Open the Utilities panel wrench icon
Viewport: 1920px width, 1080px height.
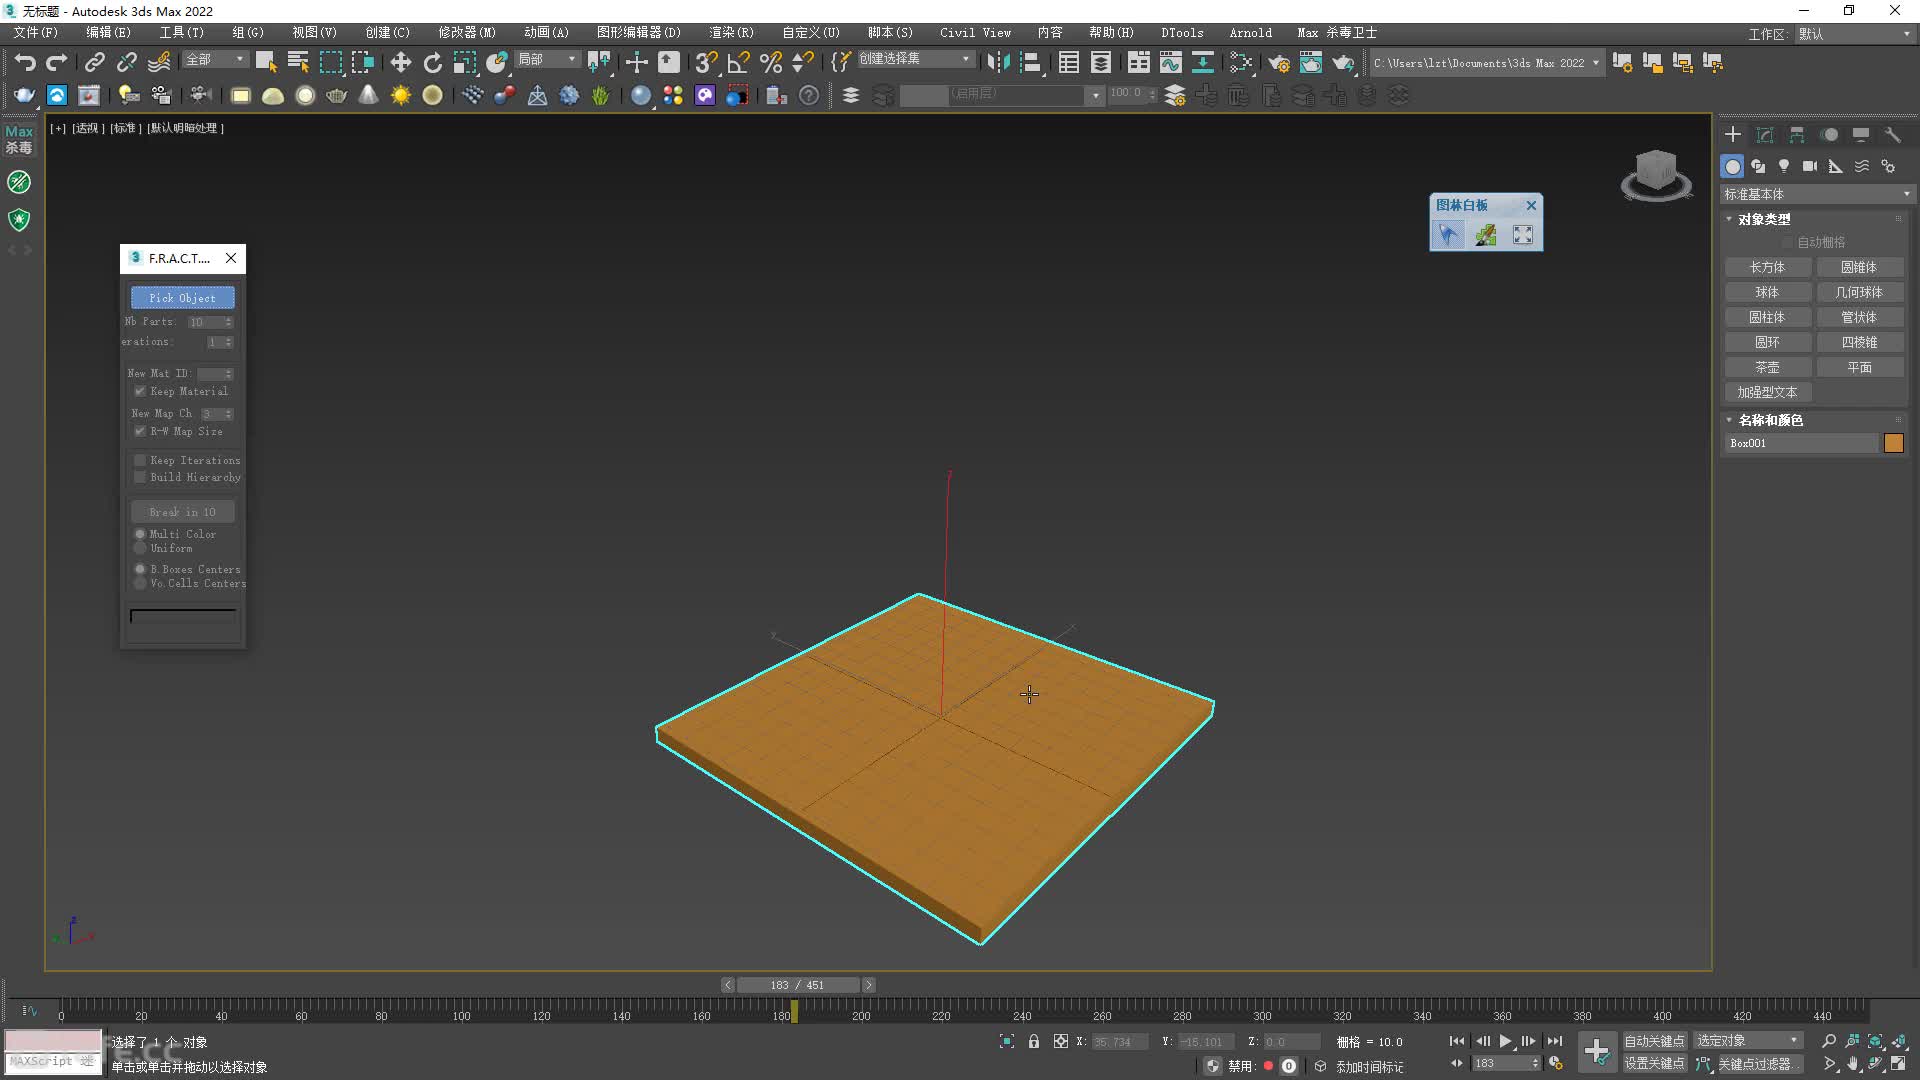coord(1893,134)
